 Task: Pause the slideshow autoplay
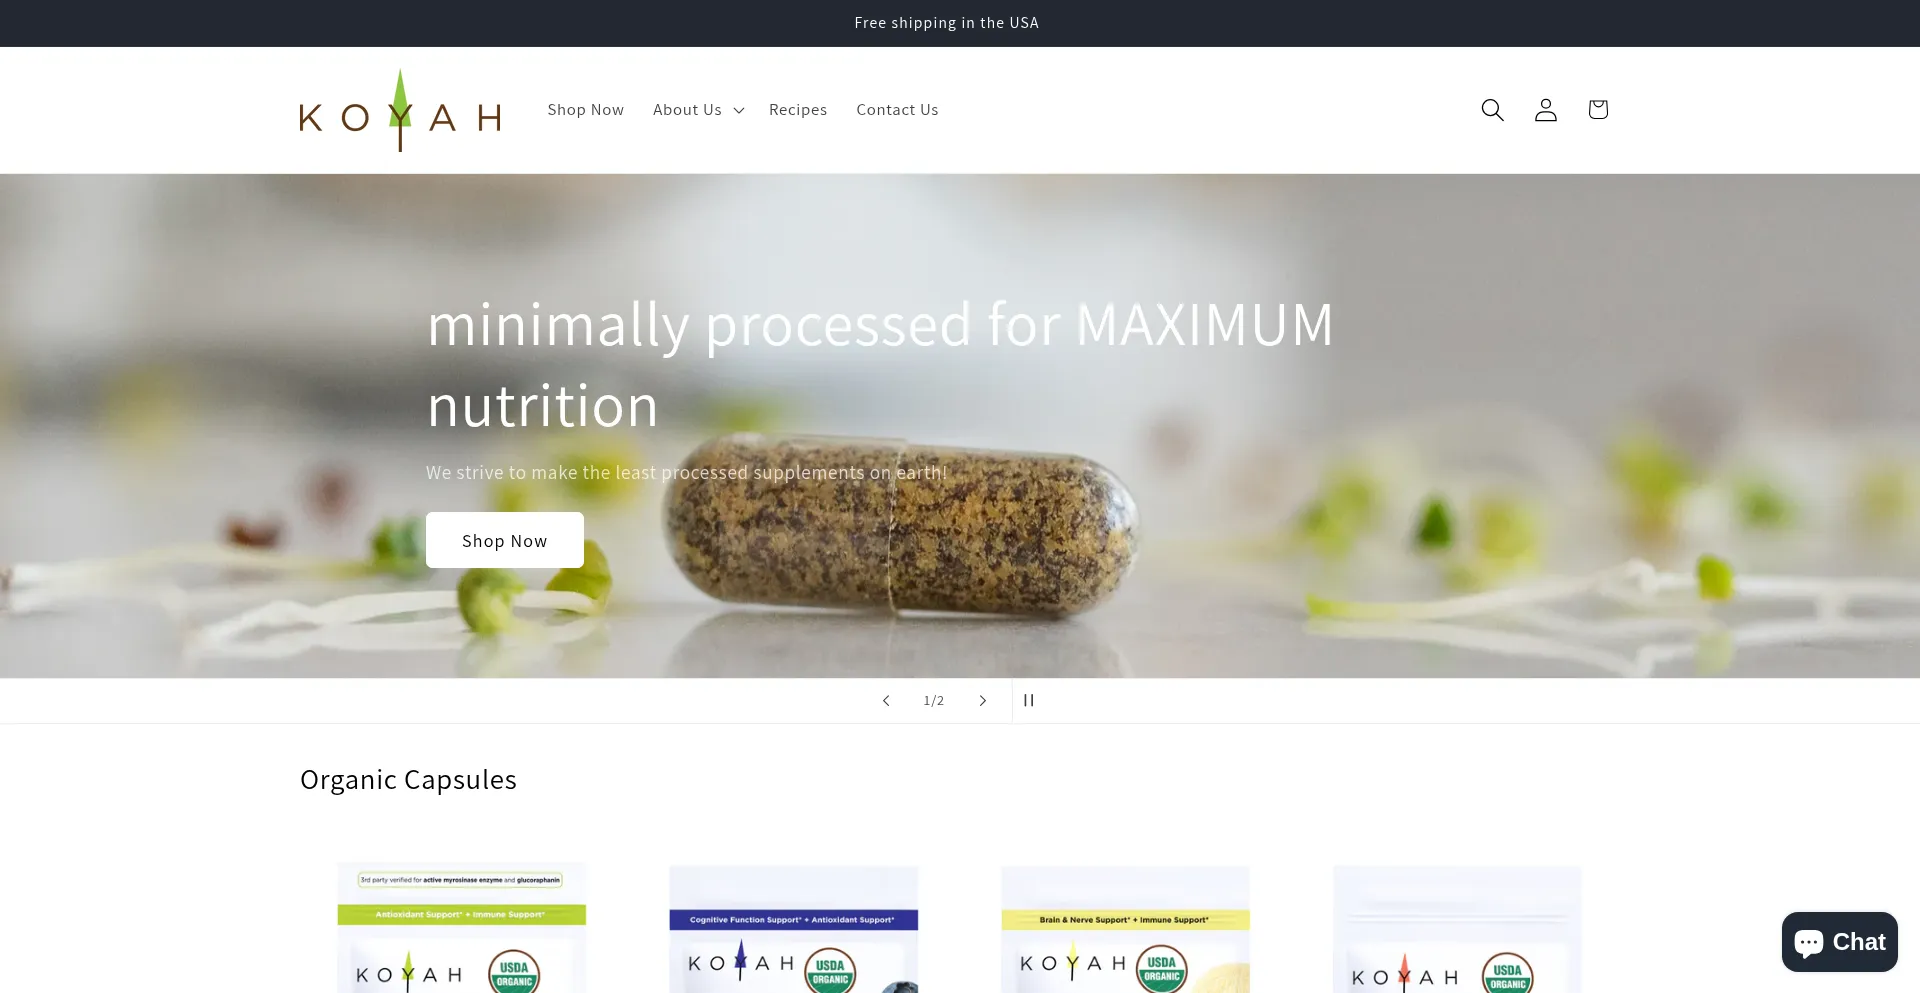coord(1029,701)
